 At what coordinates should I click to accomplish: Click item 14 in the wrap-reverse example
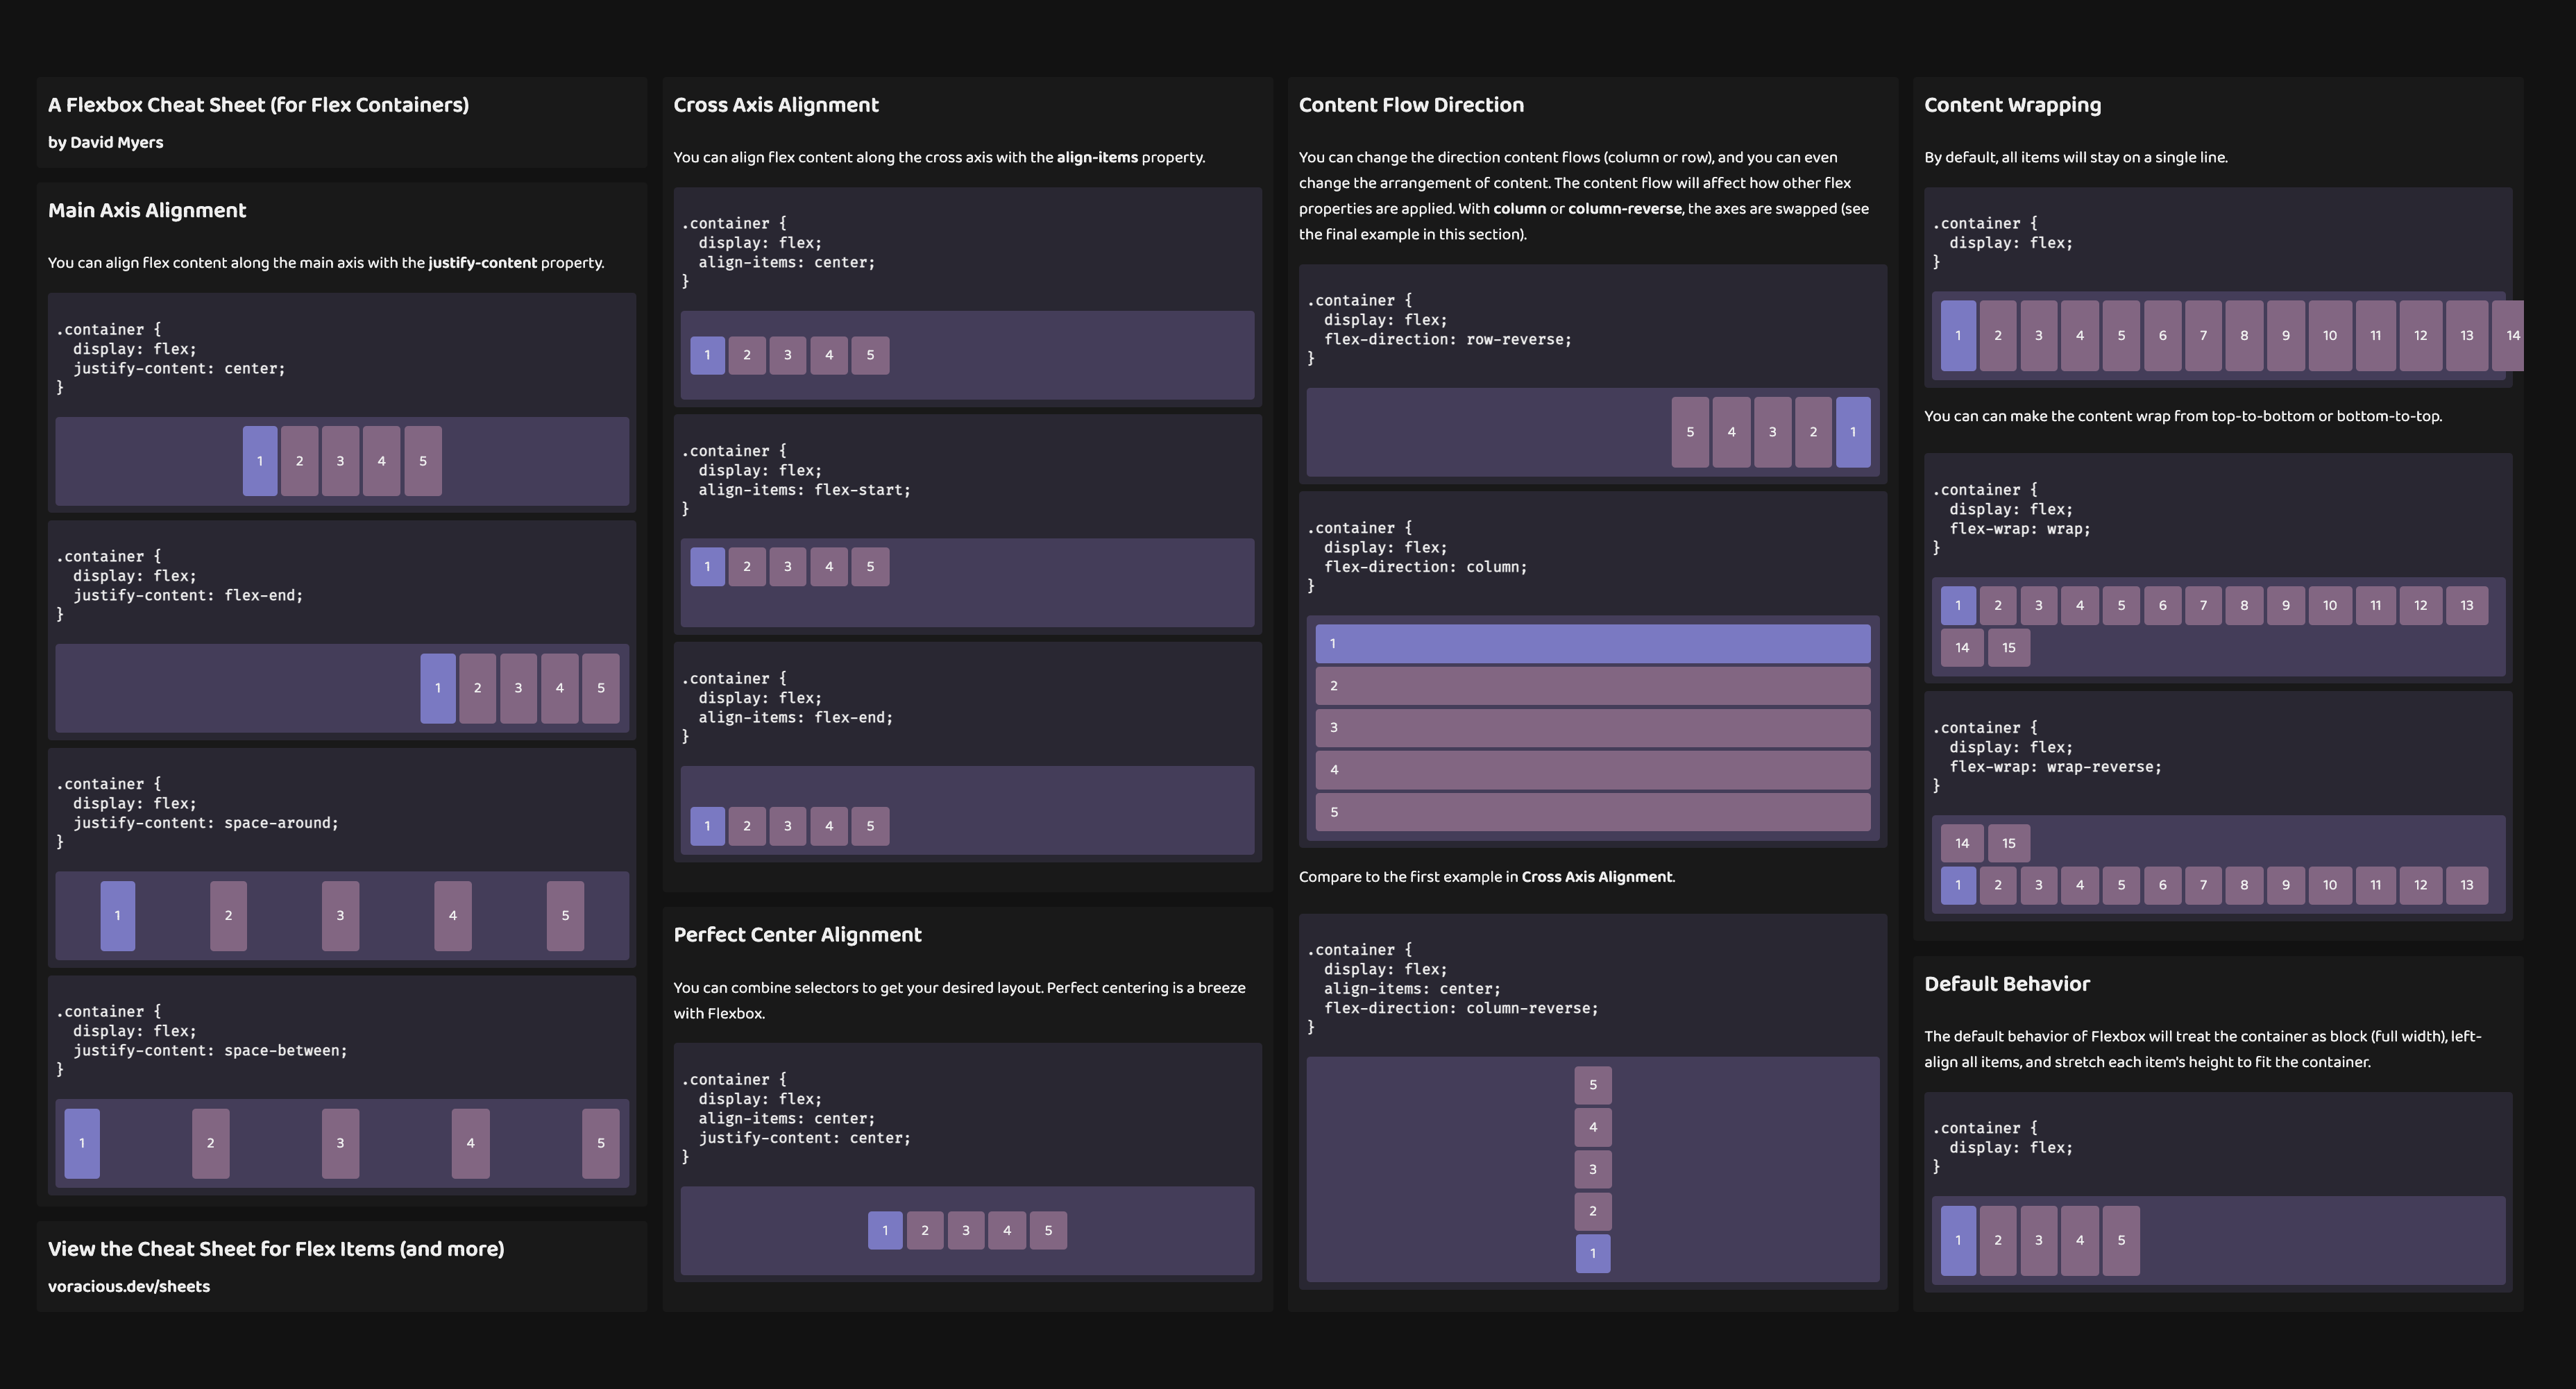point(1961,842)
